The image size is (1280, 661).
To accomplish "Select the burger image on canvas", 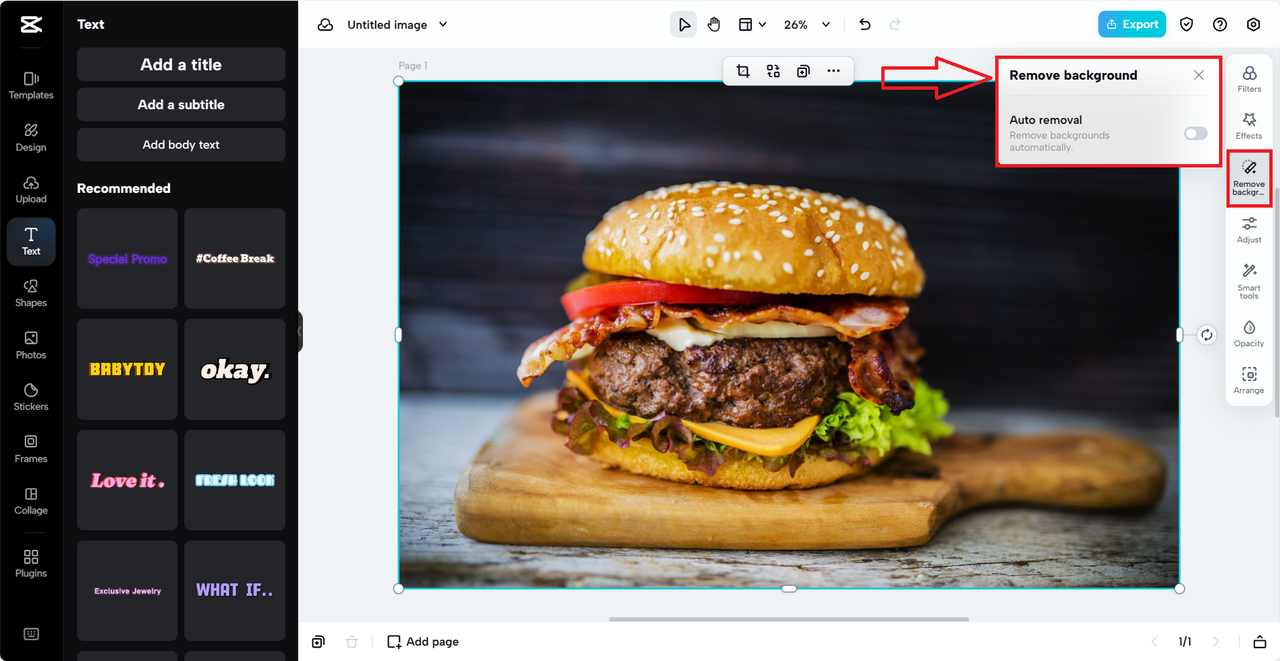I will pyautogui.click(x=789, y=335).
